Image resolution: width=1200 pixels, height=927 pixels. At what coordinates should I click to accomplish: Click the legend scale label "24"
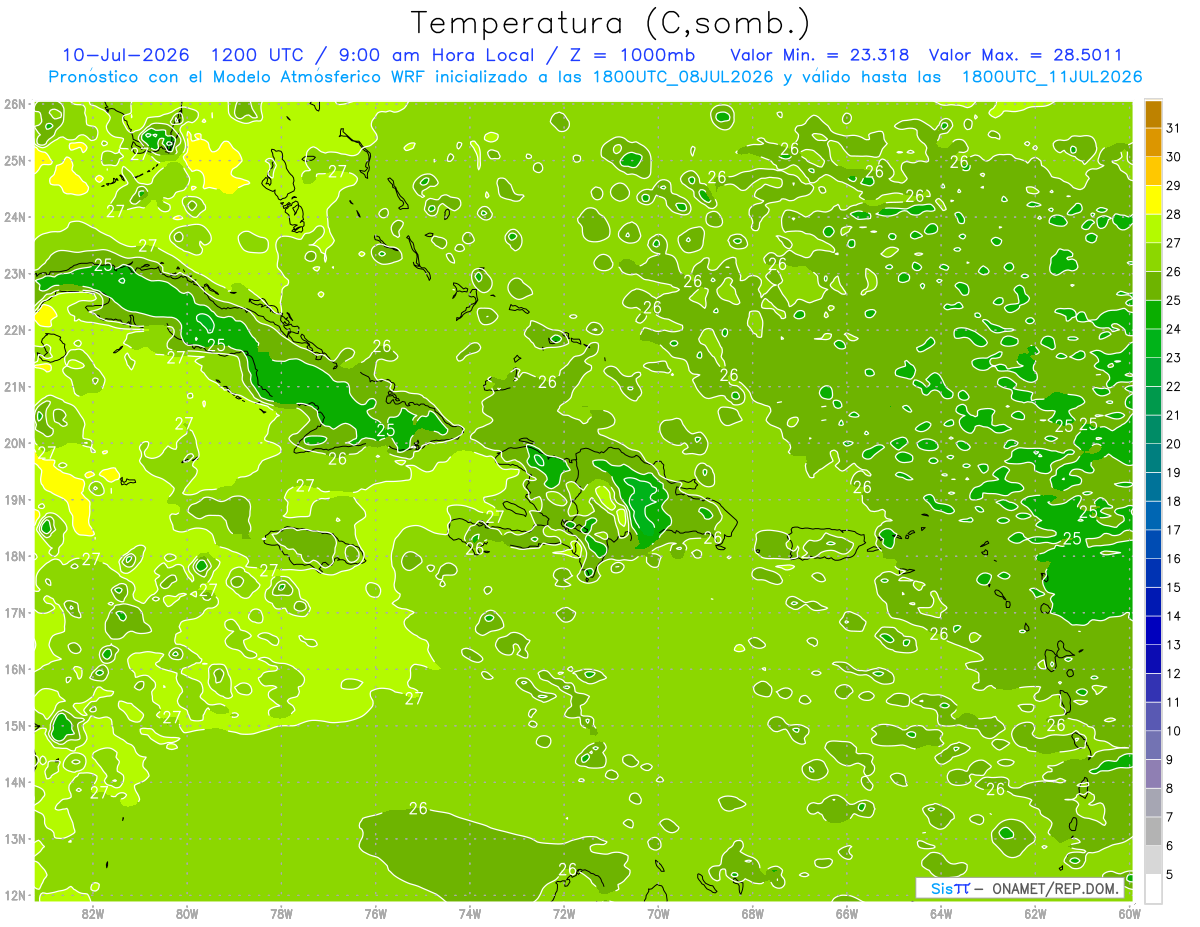point(1174,330)
